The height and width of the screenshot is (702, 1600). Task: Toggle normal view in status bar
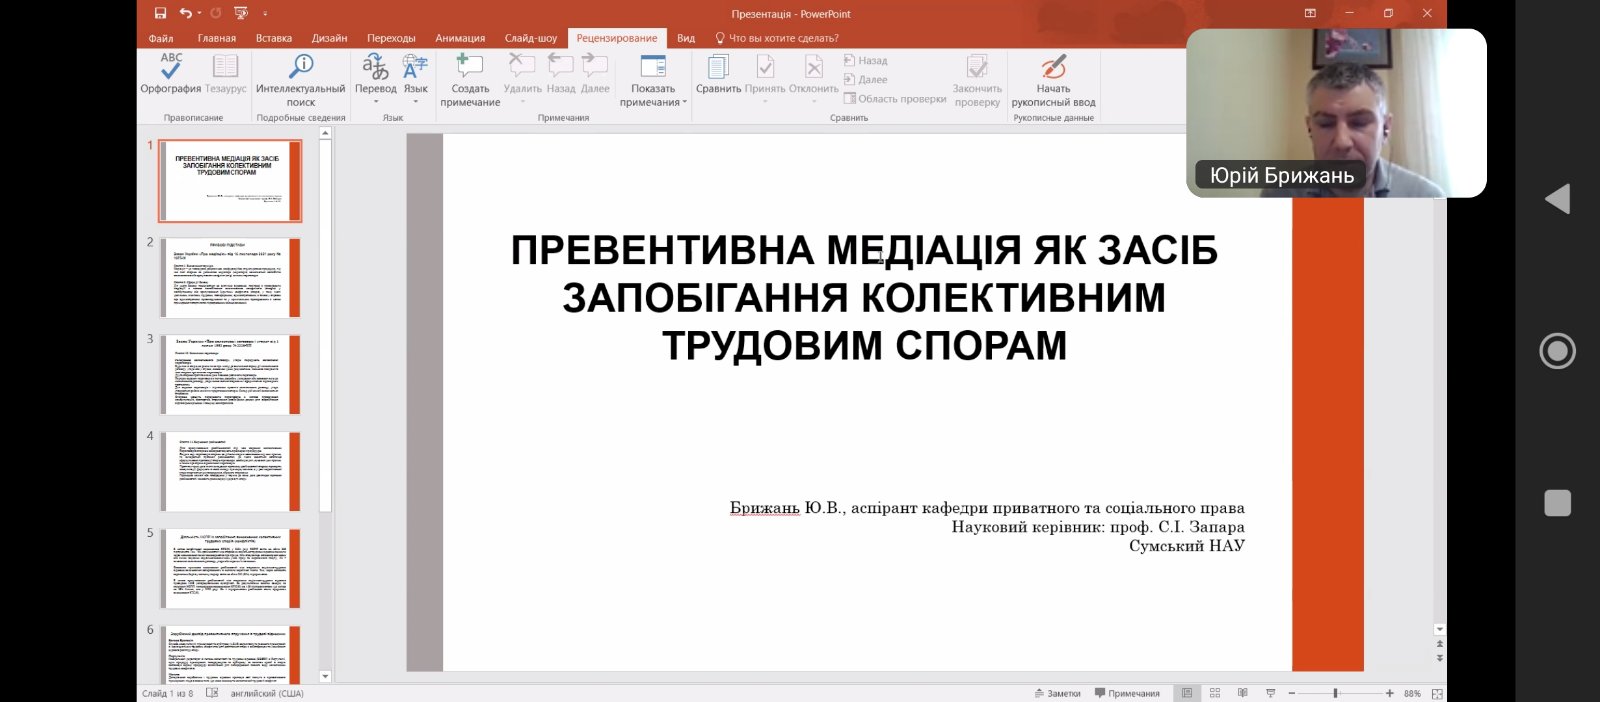1187,693
